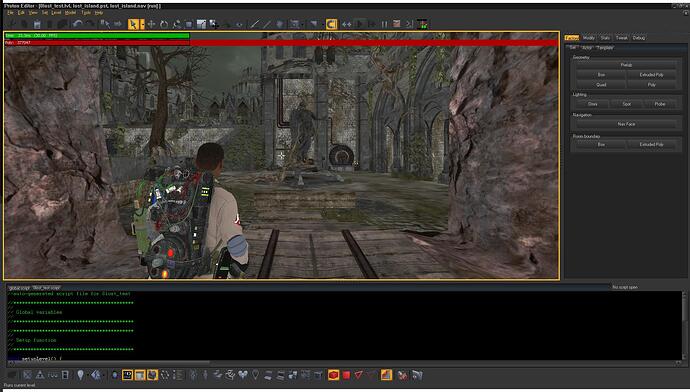The image size is (690, 392).
Task: Click the Poly geometry button
Action: (x=651, y=84)
